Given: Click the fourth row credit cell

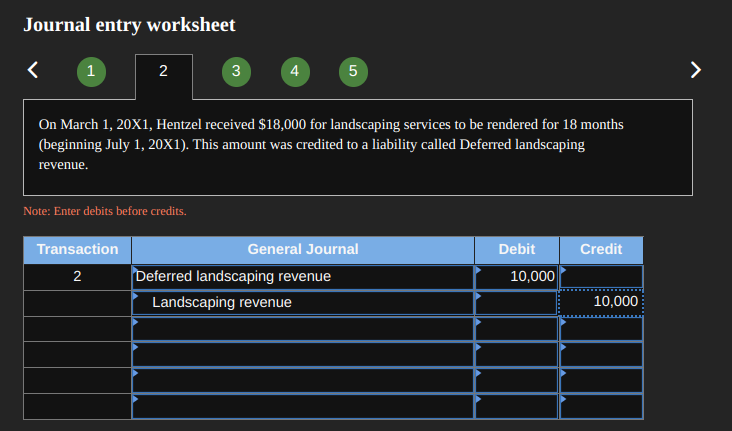Looking at the screenshot, I should 601,354.
